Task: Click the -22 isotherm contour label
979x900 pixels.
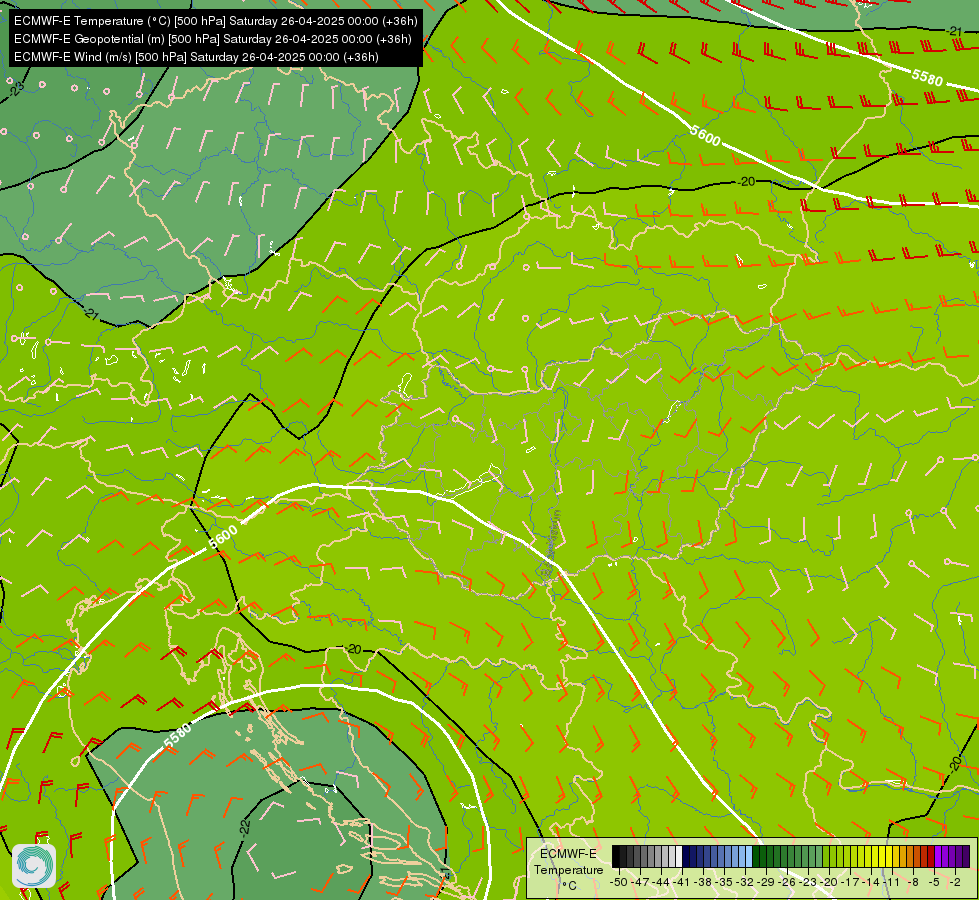Action: click(245, 827)
